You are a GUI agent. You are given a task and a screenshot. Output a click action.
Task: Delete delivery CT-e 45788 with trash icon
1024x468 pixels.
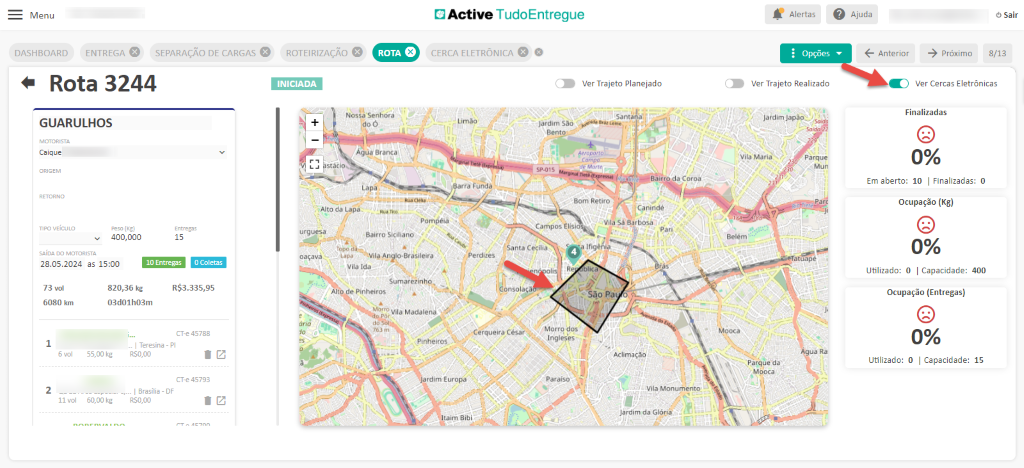point(207,354)
